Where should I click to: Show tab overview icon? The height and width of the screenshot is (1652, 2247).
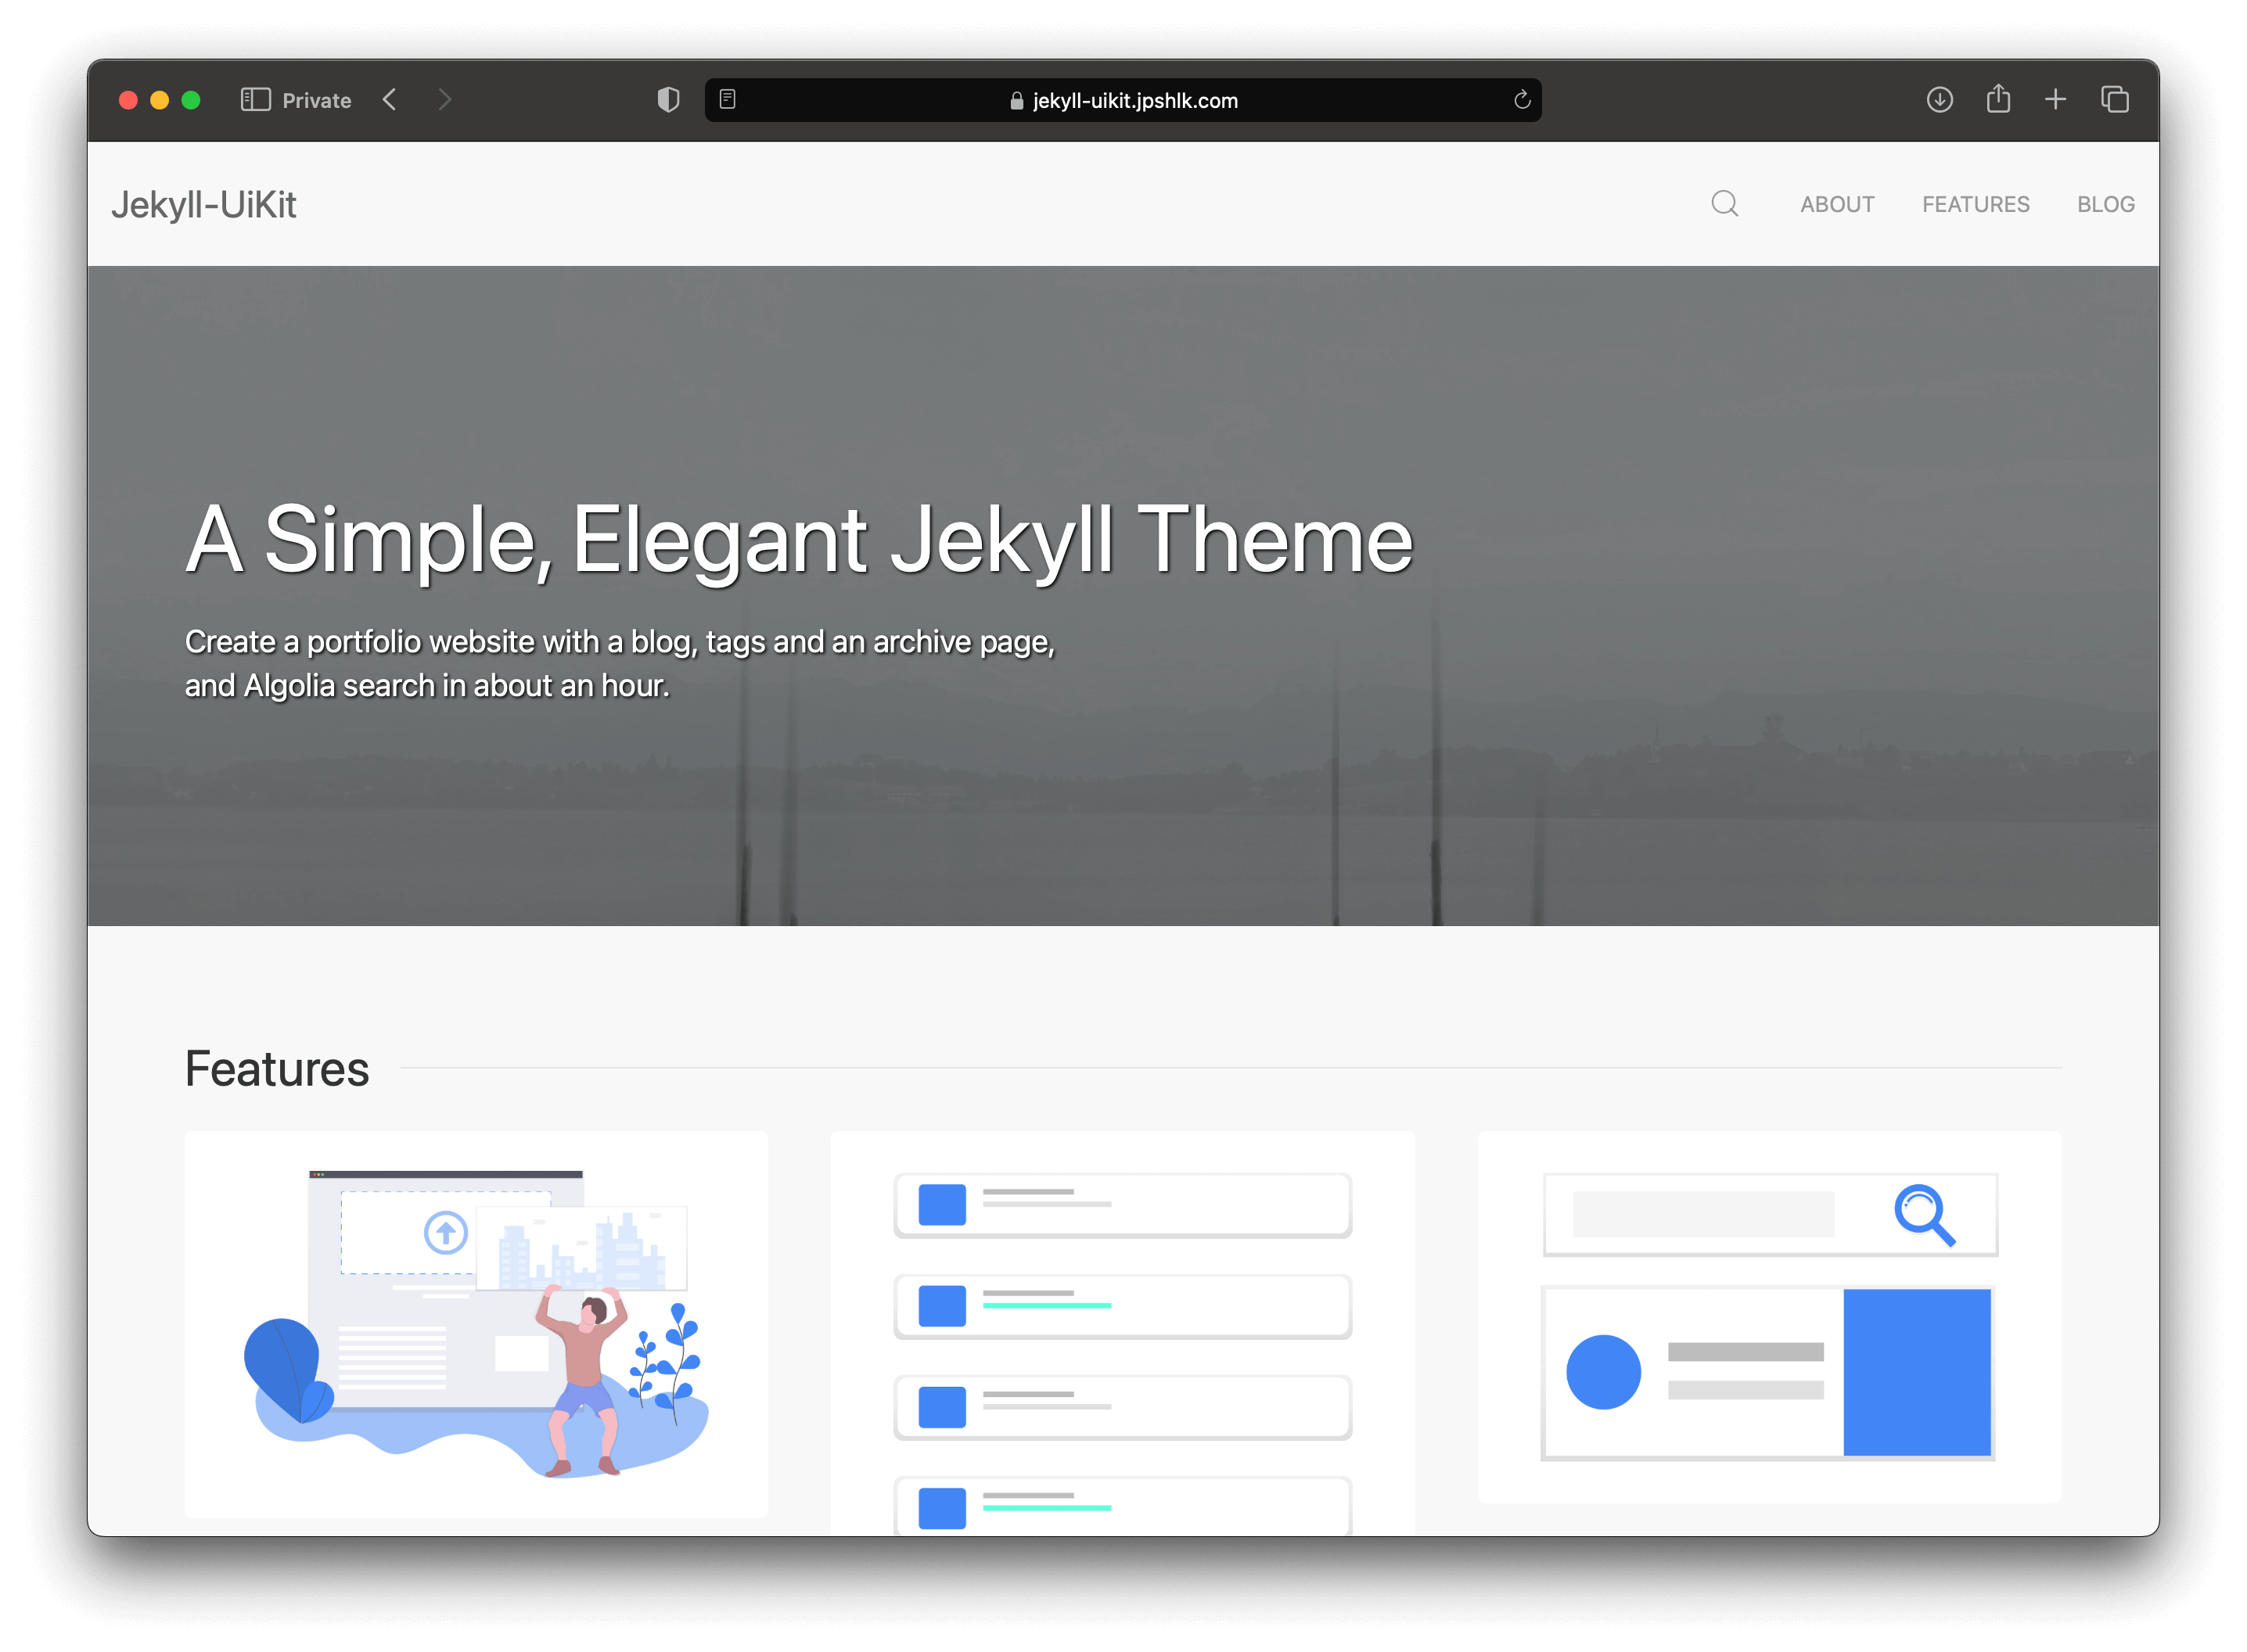2114,100
